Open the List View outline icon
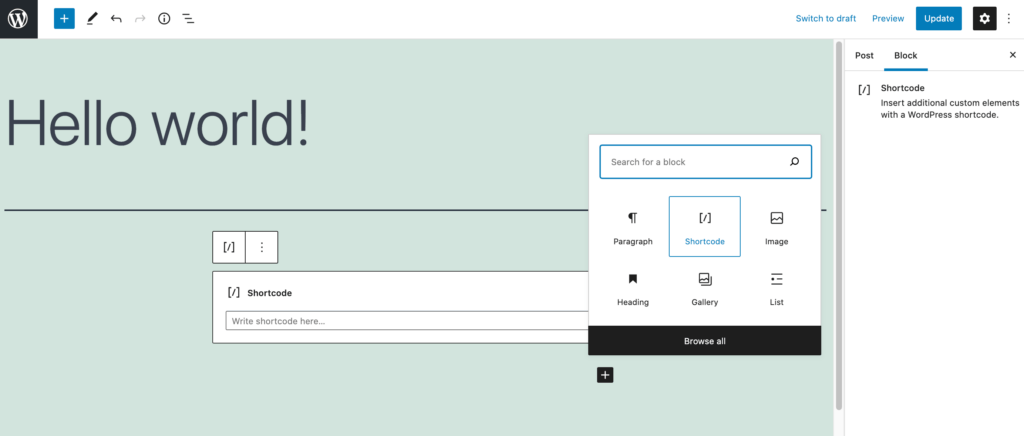 (188, 19)
